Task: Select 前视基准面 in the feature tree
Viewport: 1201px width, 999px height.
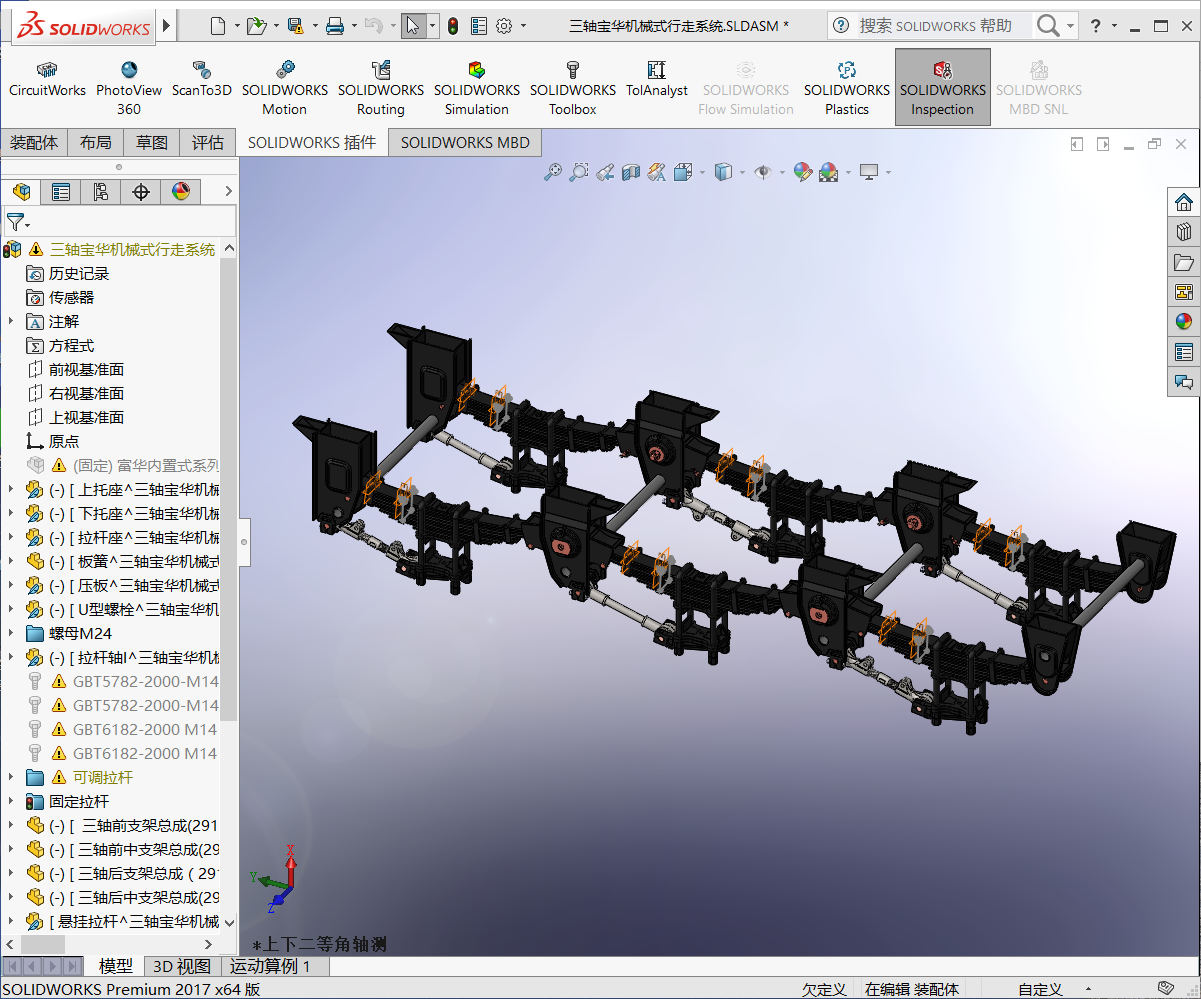Action: click(86, 369)
